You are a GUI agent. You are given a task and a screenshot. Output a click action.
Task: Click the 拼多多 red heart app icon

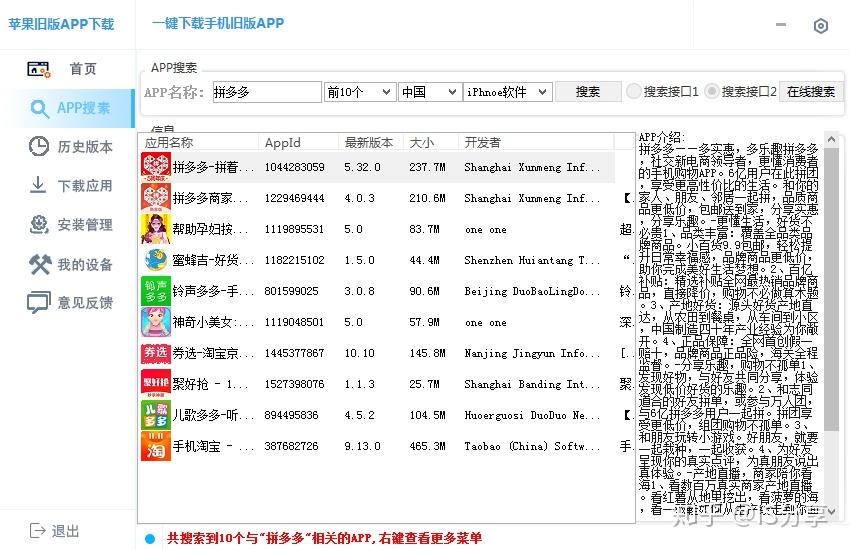156,167
